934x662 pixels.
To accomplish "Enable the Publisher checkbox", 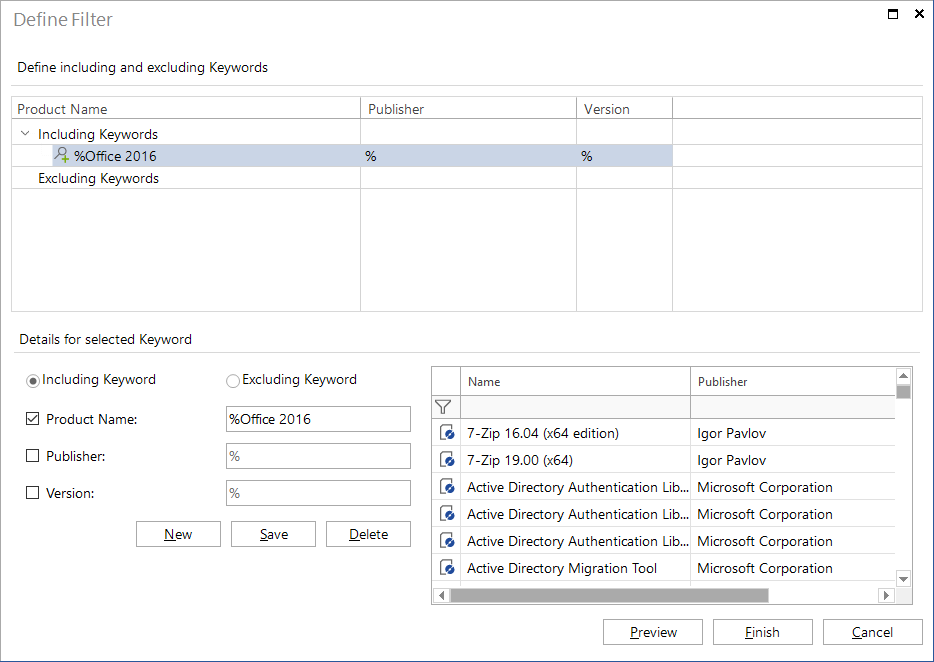I will tap(32, 456).
